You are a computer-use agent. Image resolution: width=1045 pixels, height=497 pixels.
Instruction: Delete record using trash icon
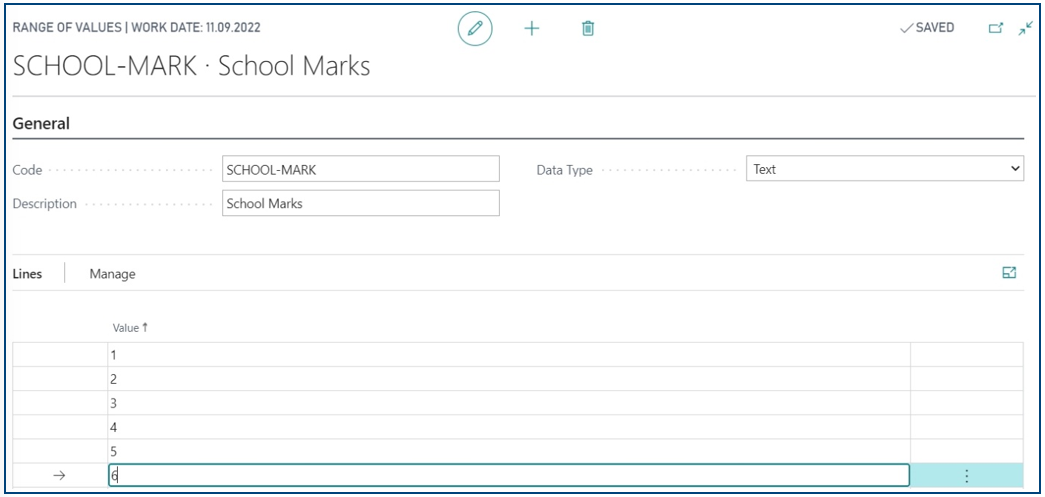[588, 29]
